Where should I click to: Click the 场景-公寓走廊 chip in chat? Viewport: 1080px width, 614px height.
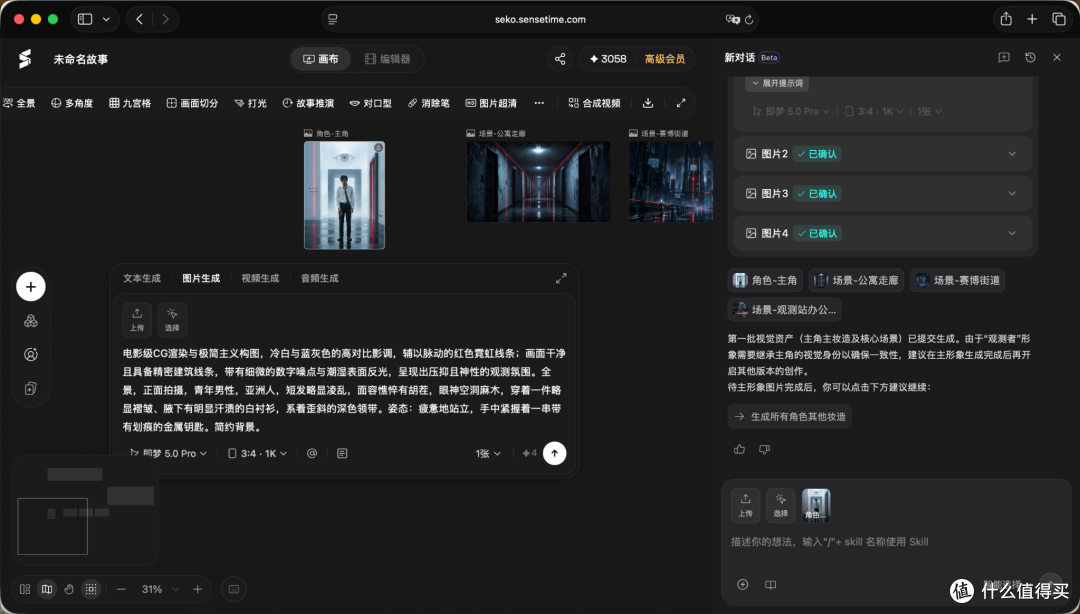pos(856,280)
